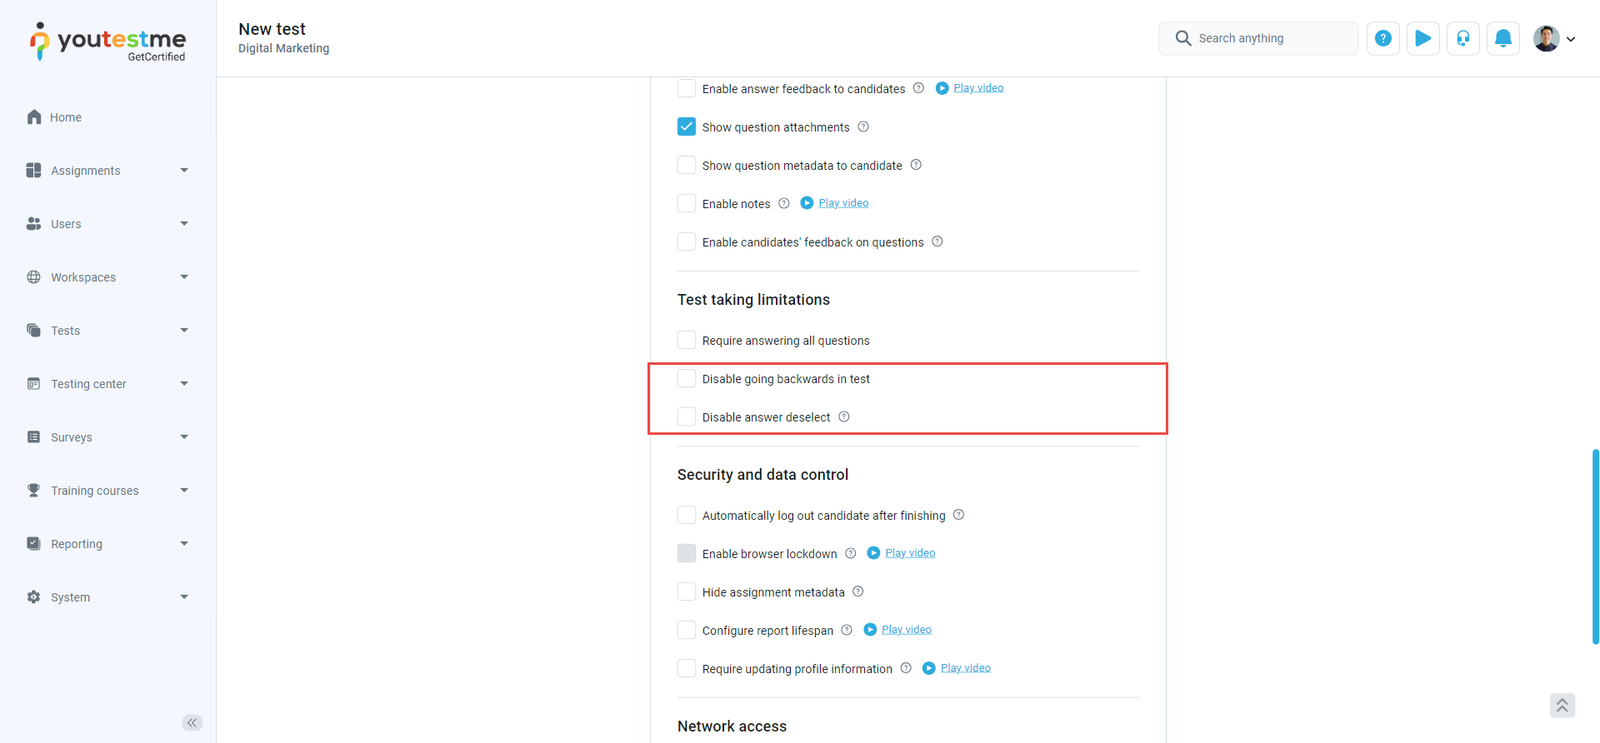Uncheck Show question attachments checkbox
Image resolution: width=1600 pixels, height=743 pixels.
(686, 127)
